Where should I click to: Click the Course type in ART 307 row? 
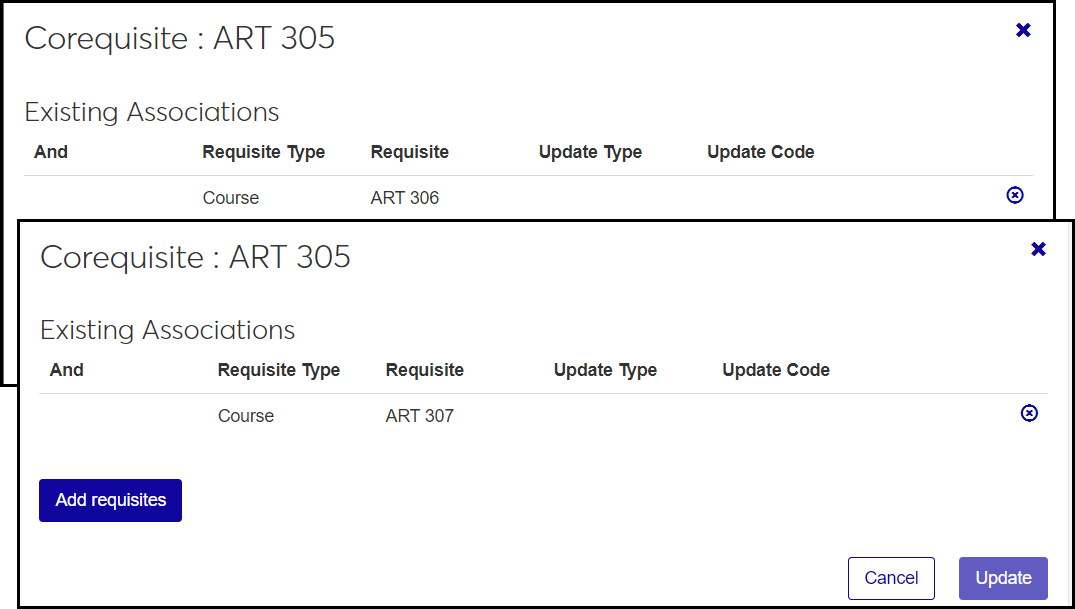pyautogui.click(x=246, y=416)
